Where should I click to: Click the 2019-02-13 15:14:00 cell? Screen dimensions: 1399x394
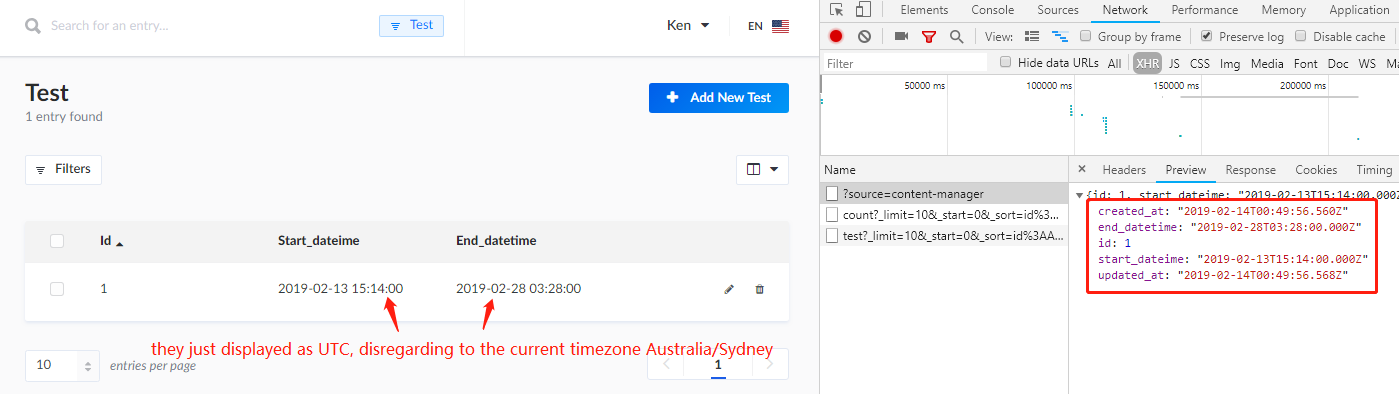coord(340,289)
